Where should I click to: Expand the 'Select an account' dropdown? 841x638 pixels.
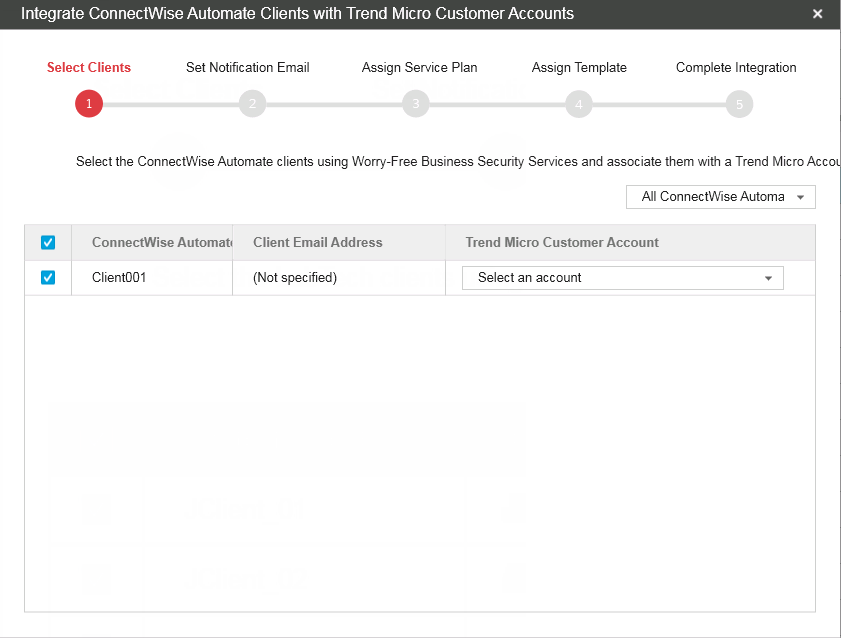tap(622, 278)
